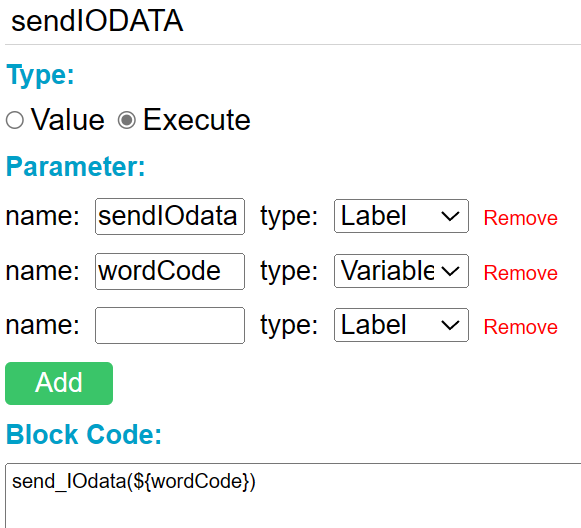Click the Value label text
The height and width of the screenshot is (528, 581).
tap(68, 120)
